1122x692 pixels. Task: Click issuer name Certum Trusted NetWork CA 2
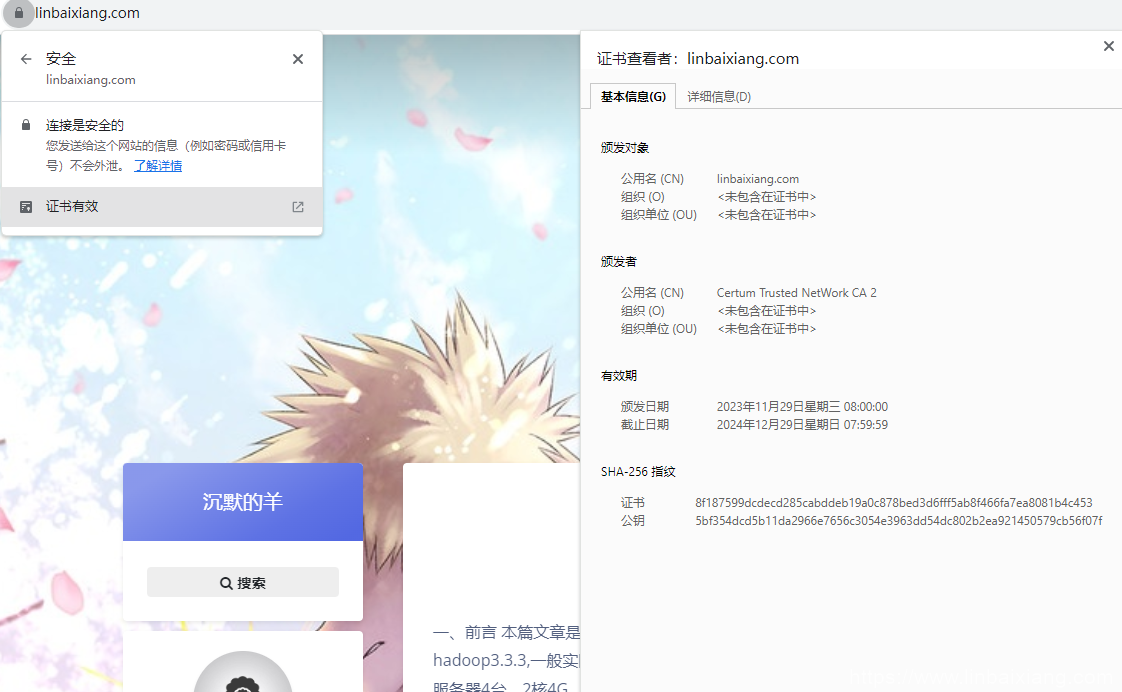point(796,293)
